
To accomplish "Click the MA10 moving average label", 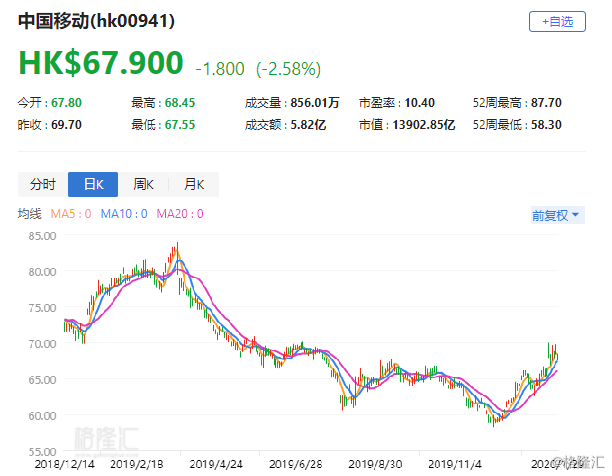I will click(124, 214).
